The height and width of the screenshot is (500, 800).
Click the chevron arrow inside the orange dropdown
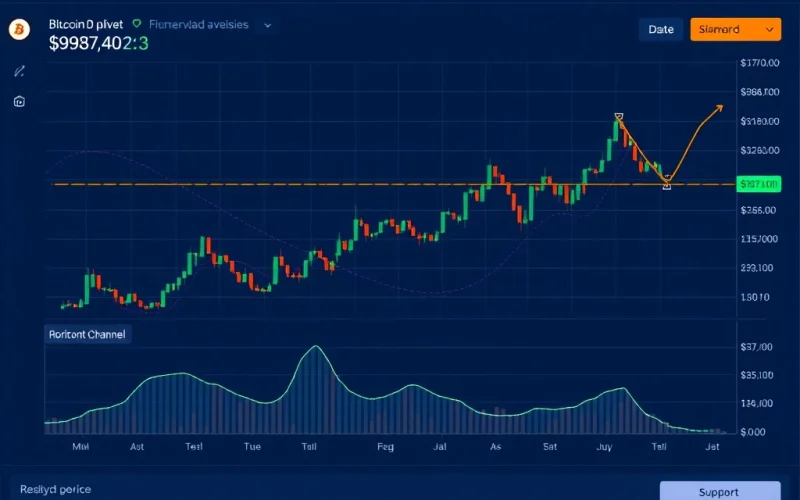point(768,30)
